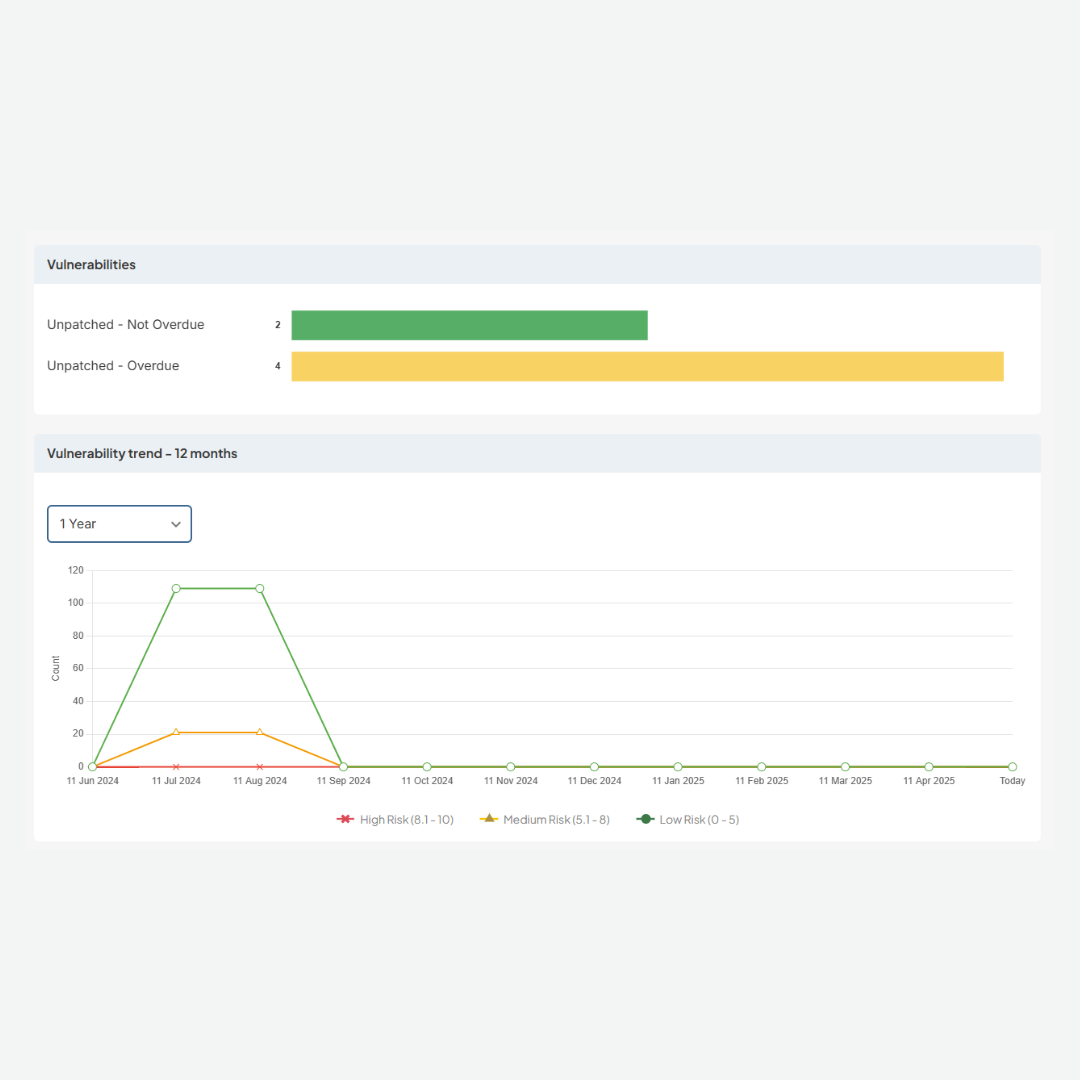The image size is (1080, 1080).
Task: Select data point at 11 Jan 2025
Action: coord(678,767)
